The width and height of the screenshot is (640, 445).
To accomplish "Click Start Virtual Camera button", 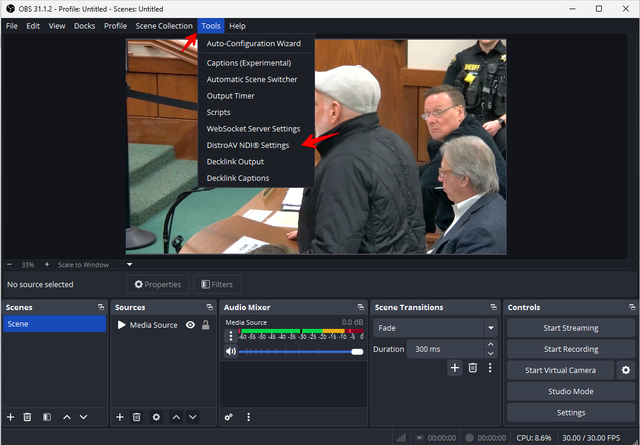I will [560, 370].
